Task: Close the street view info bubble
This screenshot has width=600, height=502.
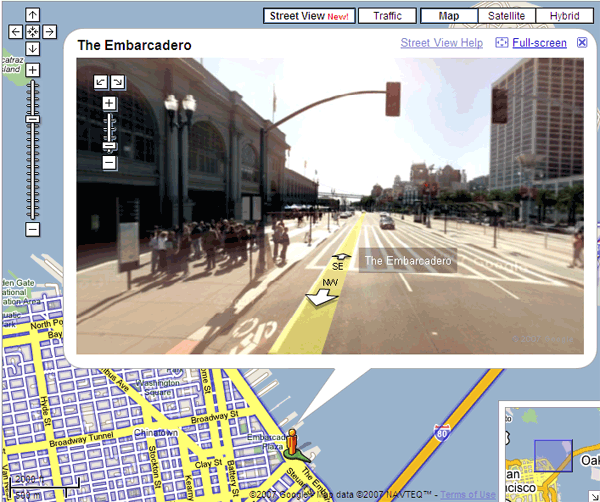Action: (x=582, y=42)
